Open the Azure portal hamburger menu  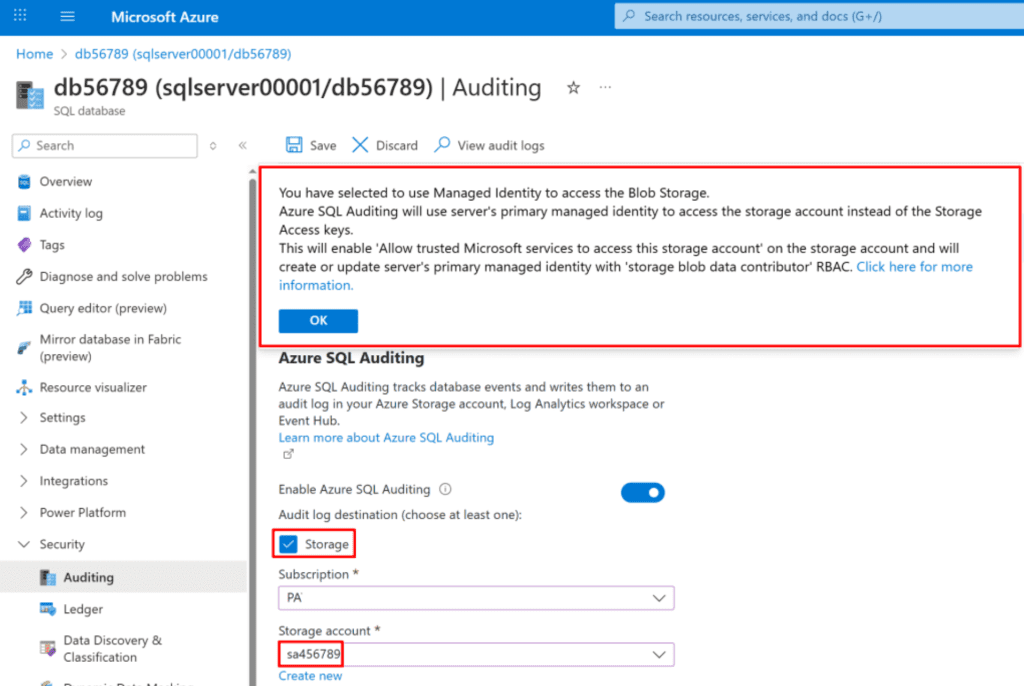coord(68,17)
